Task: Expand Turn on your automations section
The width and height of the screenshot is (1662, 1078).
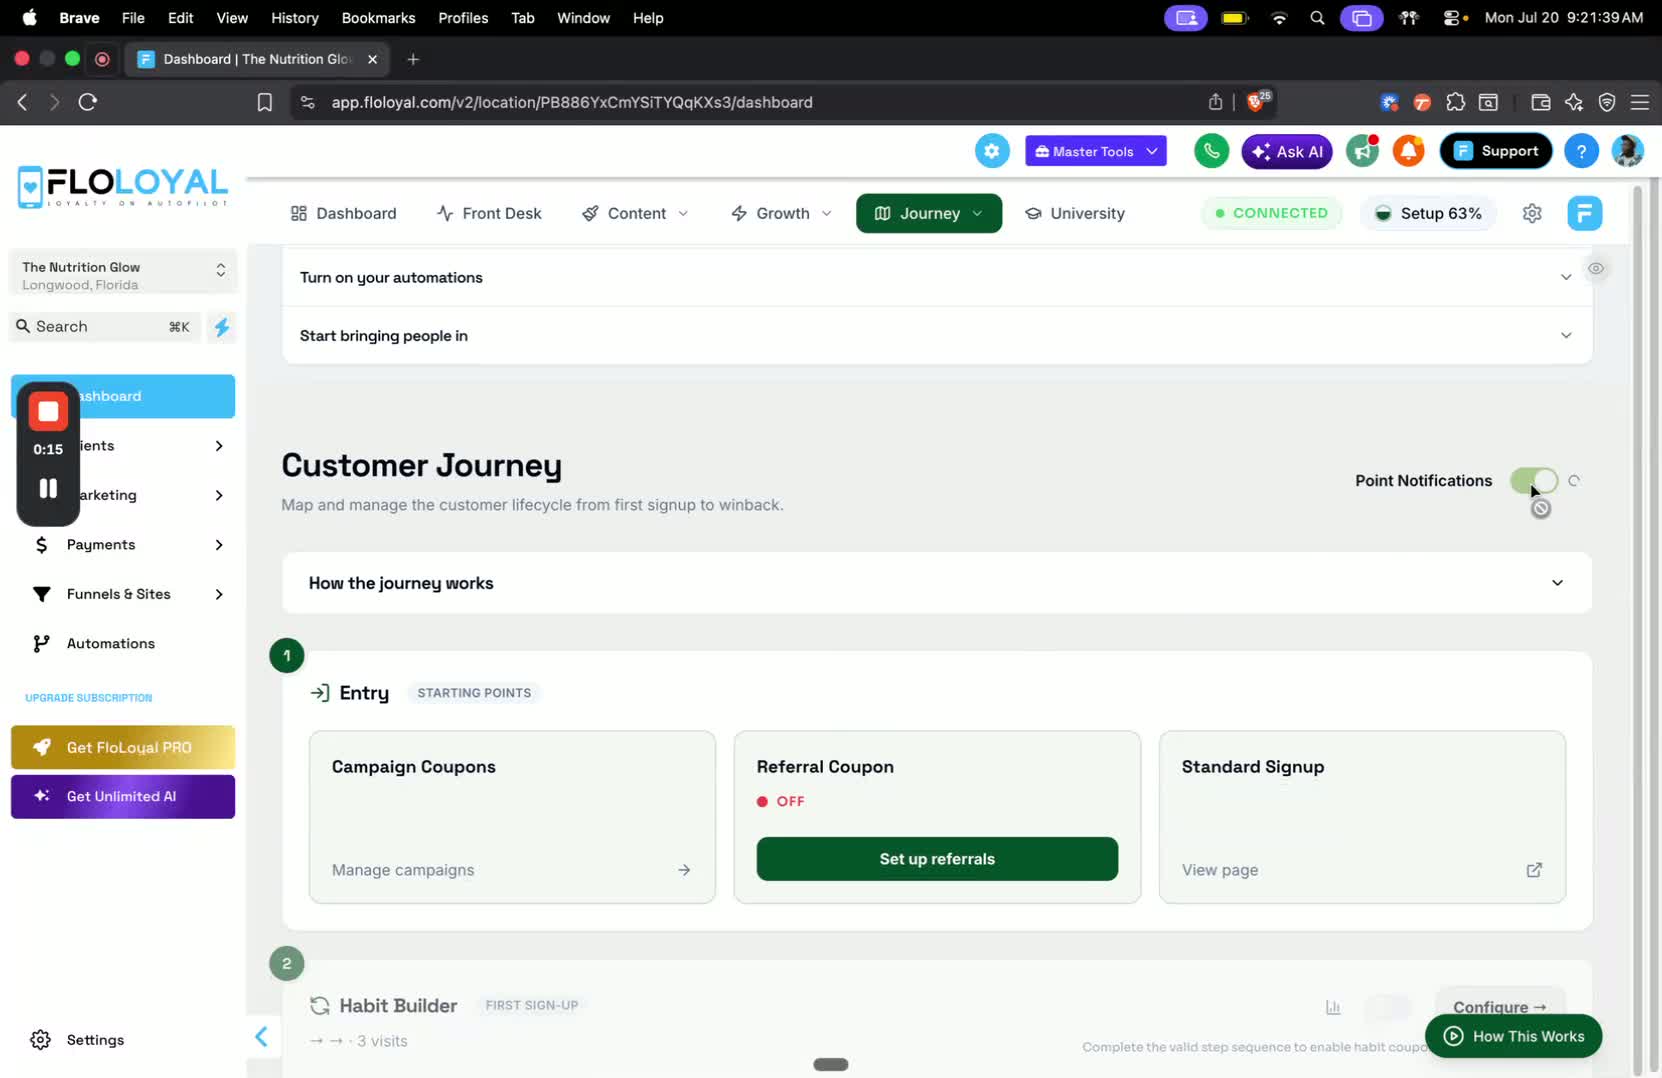Action: coord(937,277)
